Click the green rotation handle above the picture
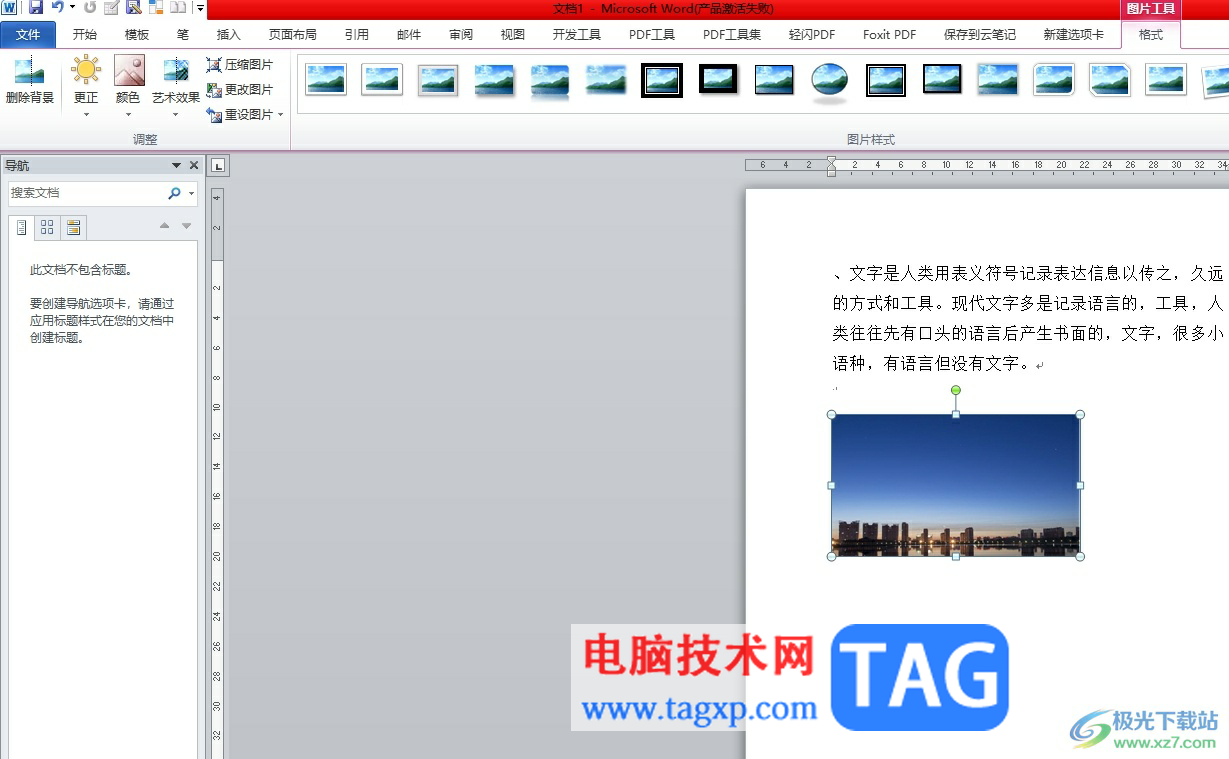 (x=956, y=390)
